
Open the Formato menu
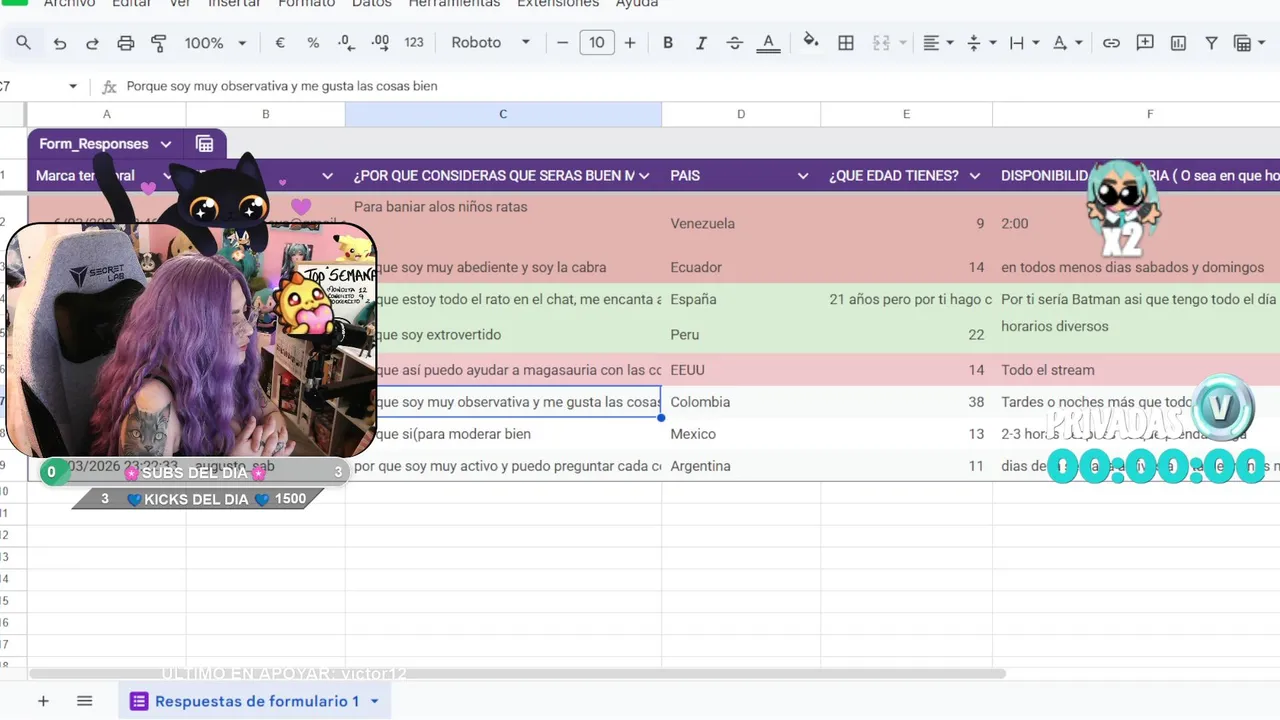[306, 4]
